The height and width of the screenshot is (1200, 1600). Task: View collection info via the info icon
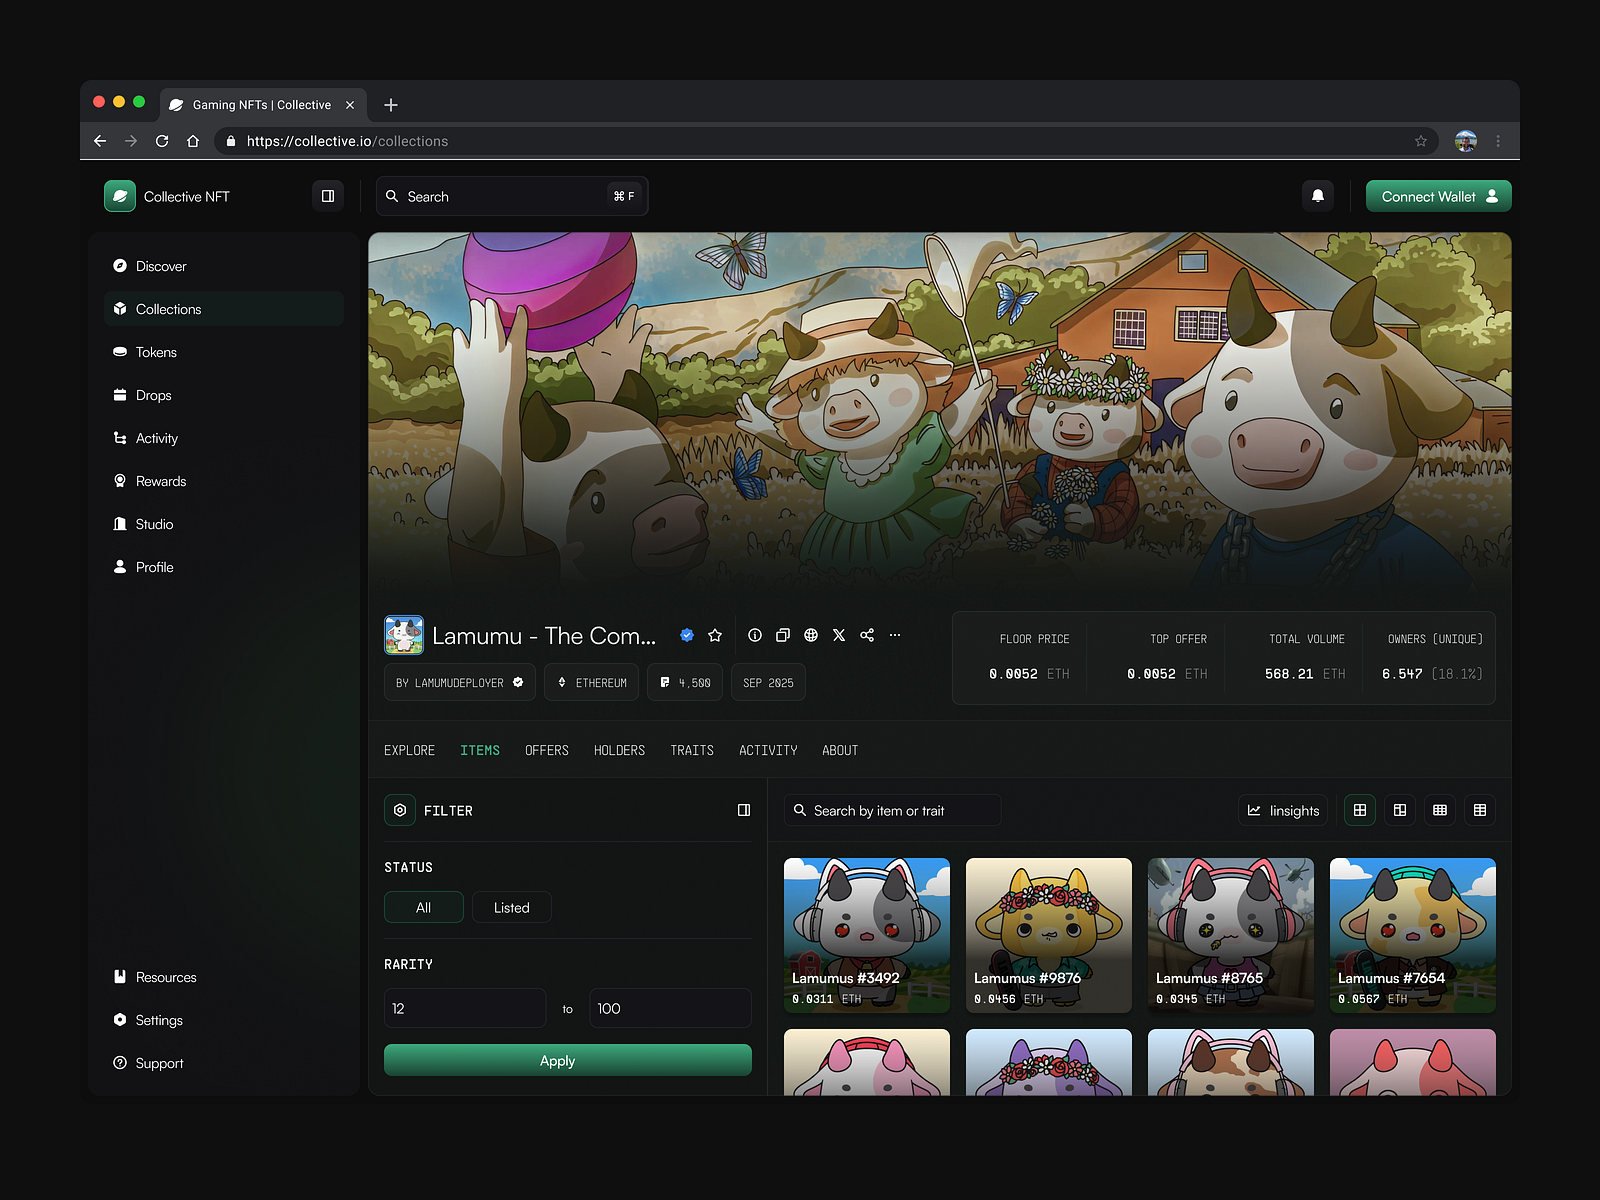755,635
